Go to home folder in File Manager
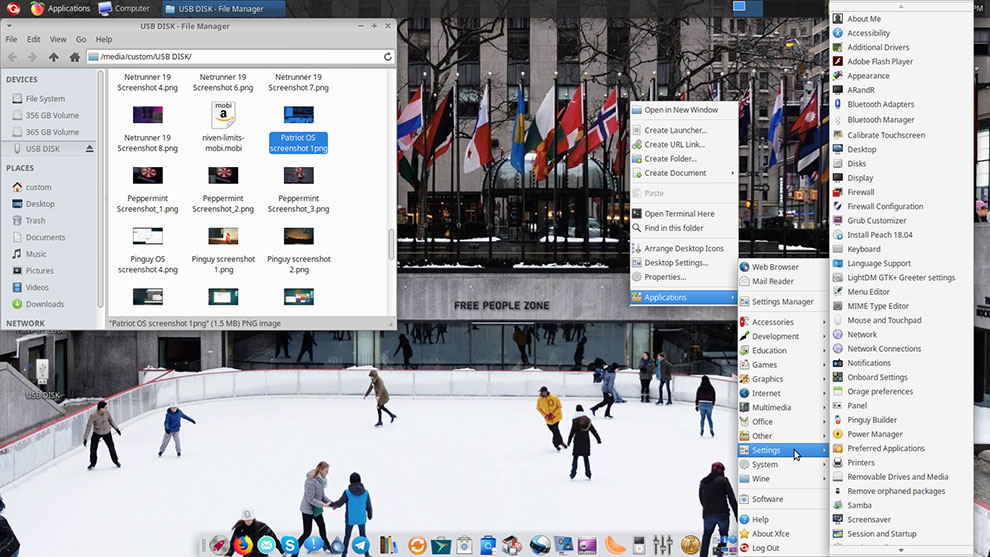This screenshot has height=557, width=990. pos(75,57)
